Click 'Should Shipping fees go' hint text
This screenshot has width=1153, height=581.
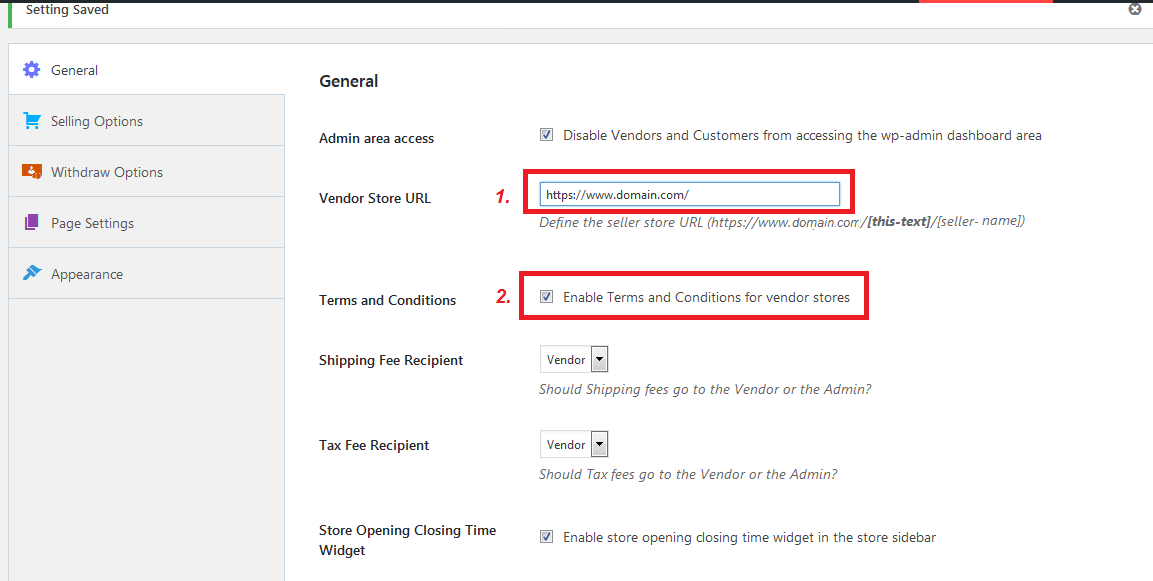(x=705, y=389)
